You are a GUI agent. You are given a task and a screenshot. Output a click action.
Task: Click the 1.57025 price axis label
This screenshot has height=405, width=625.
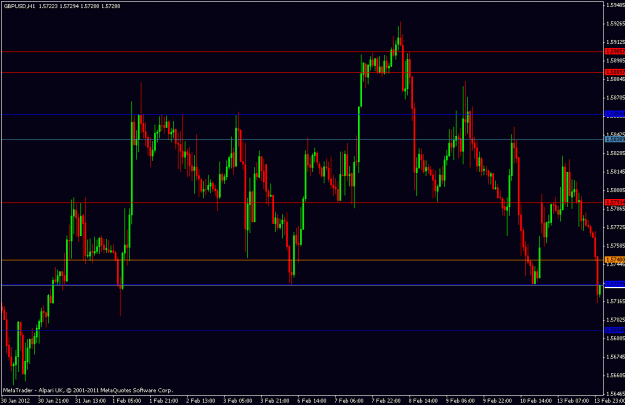pyautogui.click(x=615, y=320)
